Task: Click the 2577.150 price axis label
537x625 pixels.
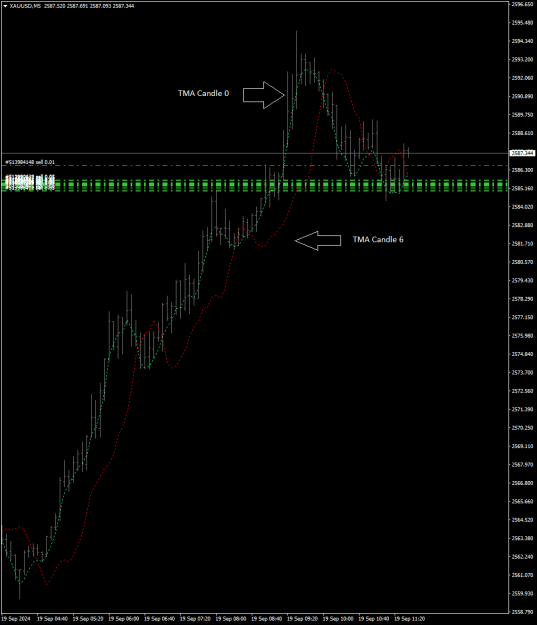Action: 523,317
